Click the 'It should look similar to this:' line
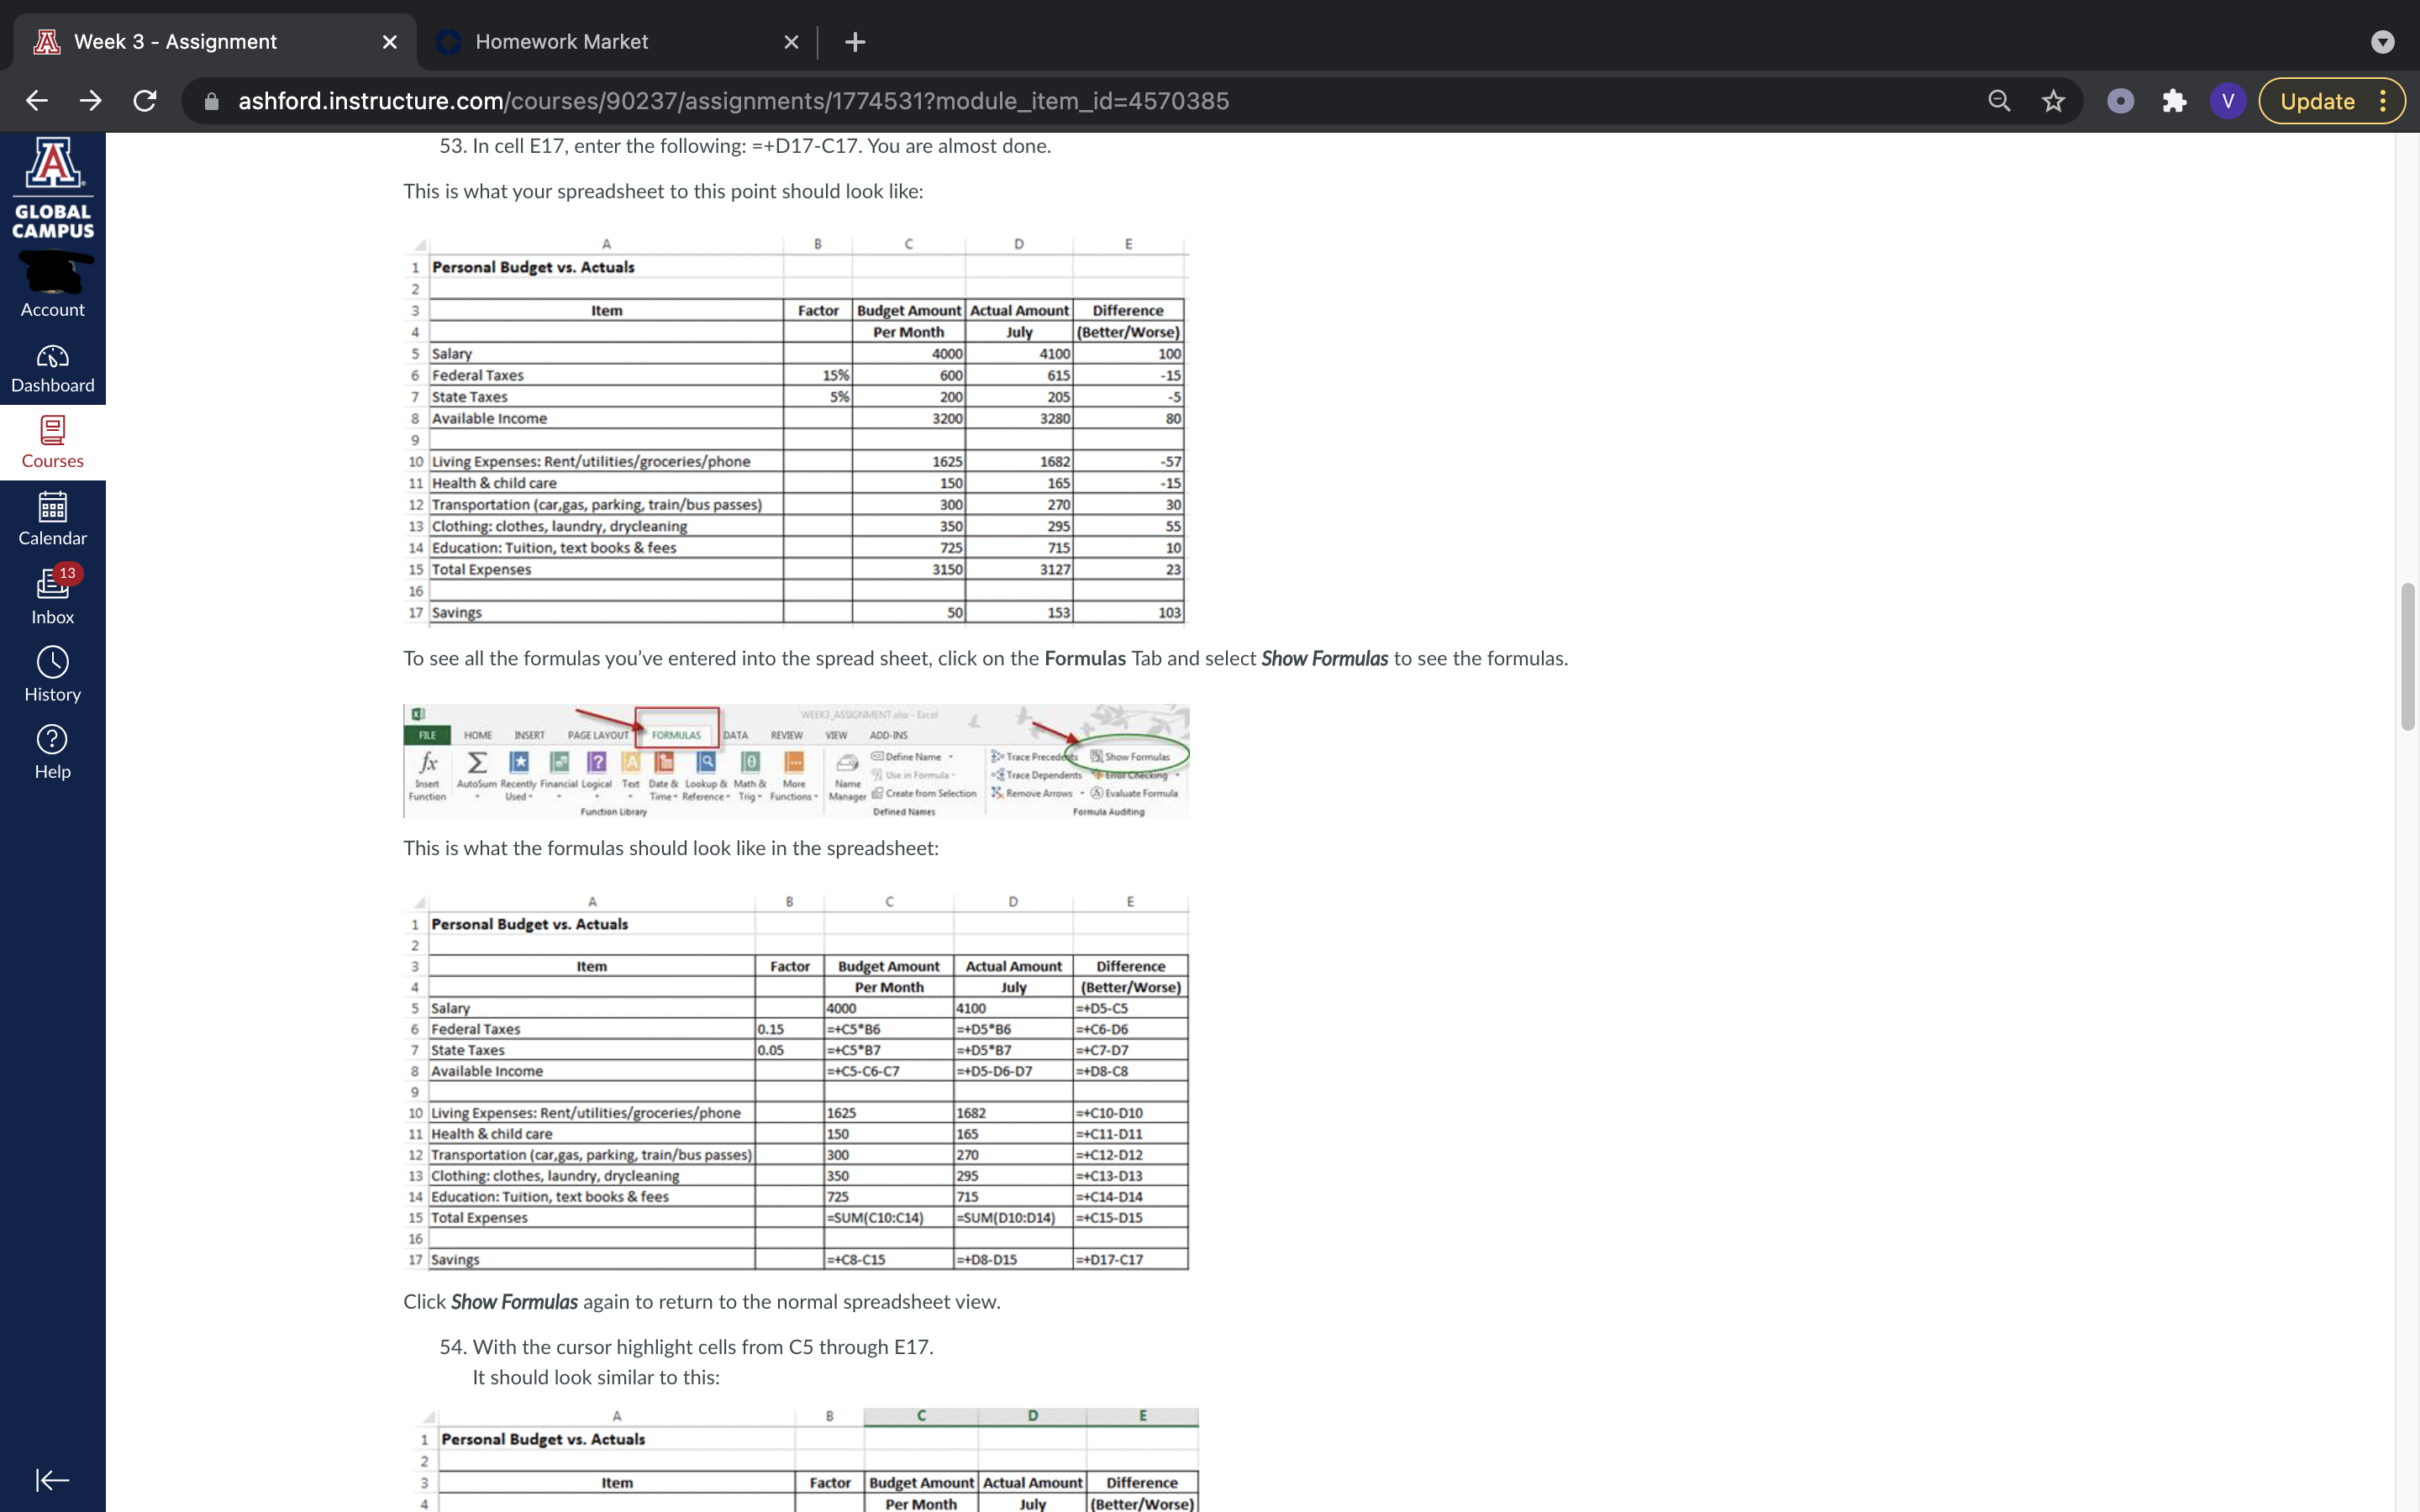The height and width of the screenshot is (1512, 2420). coord(596,1377)
